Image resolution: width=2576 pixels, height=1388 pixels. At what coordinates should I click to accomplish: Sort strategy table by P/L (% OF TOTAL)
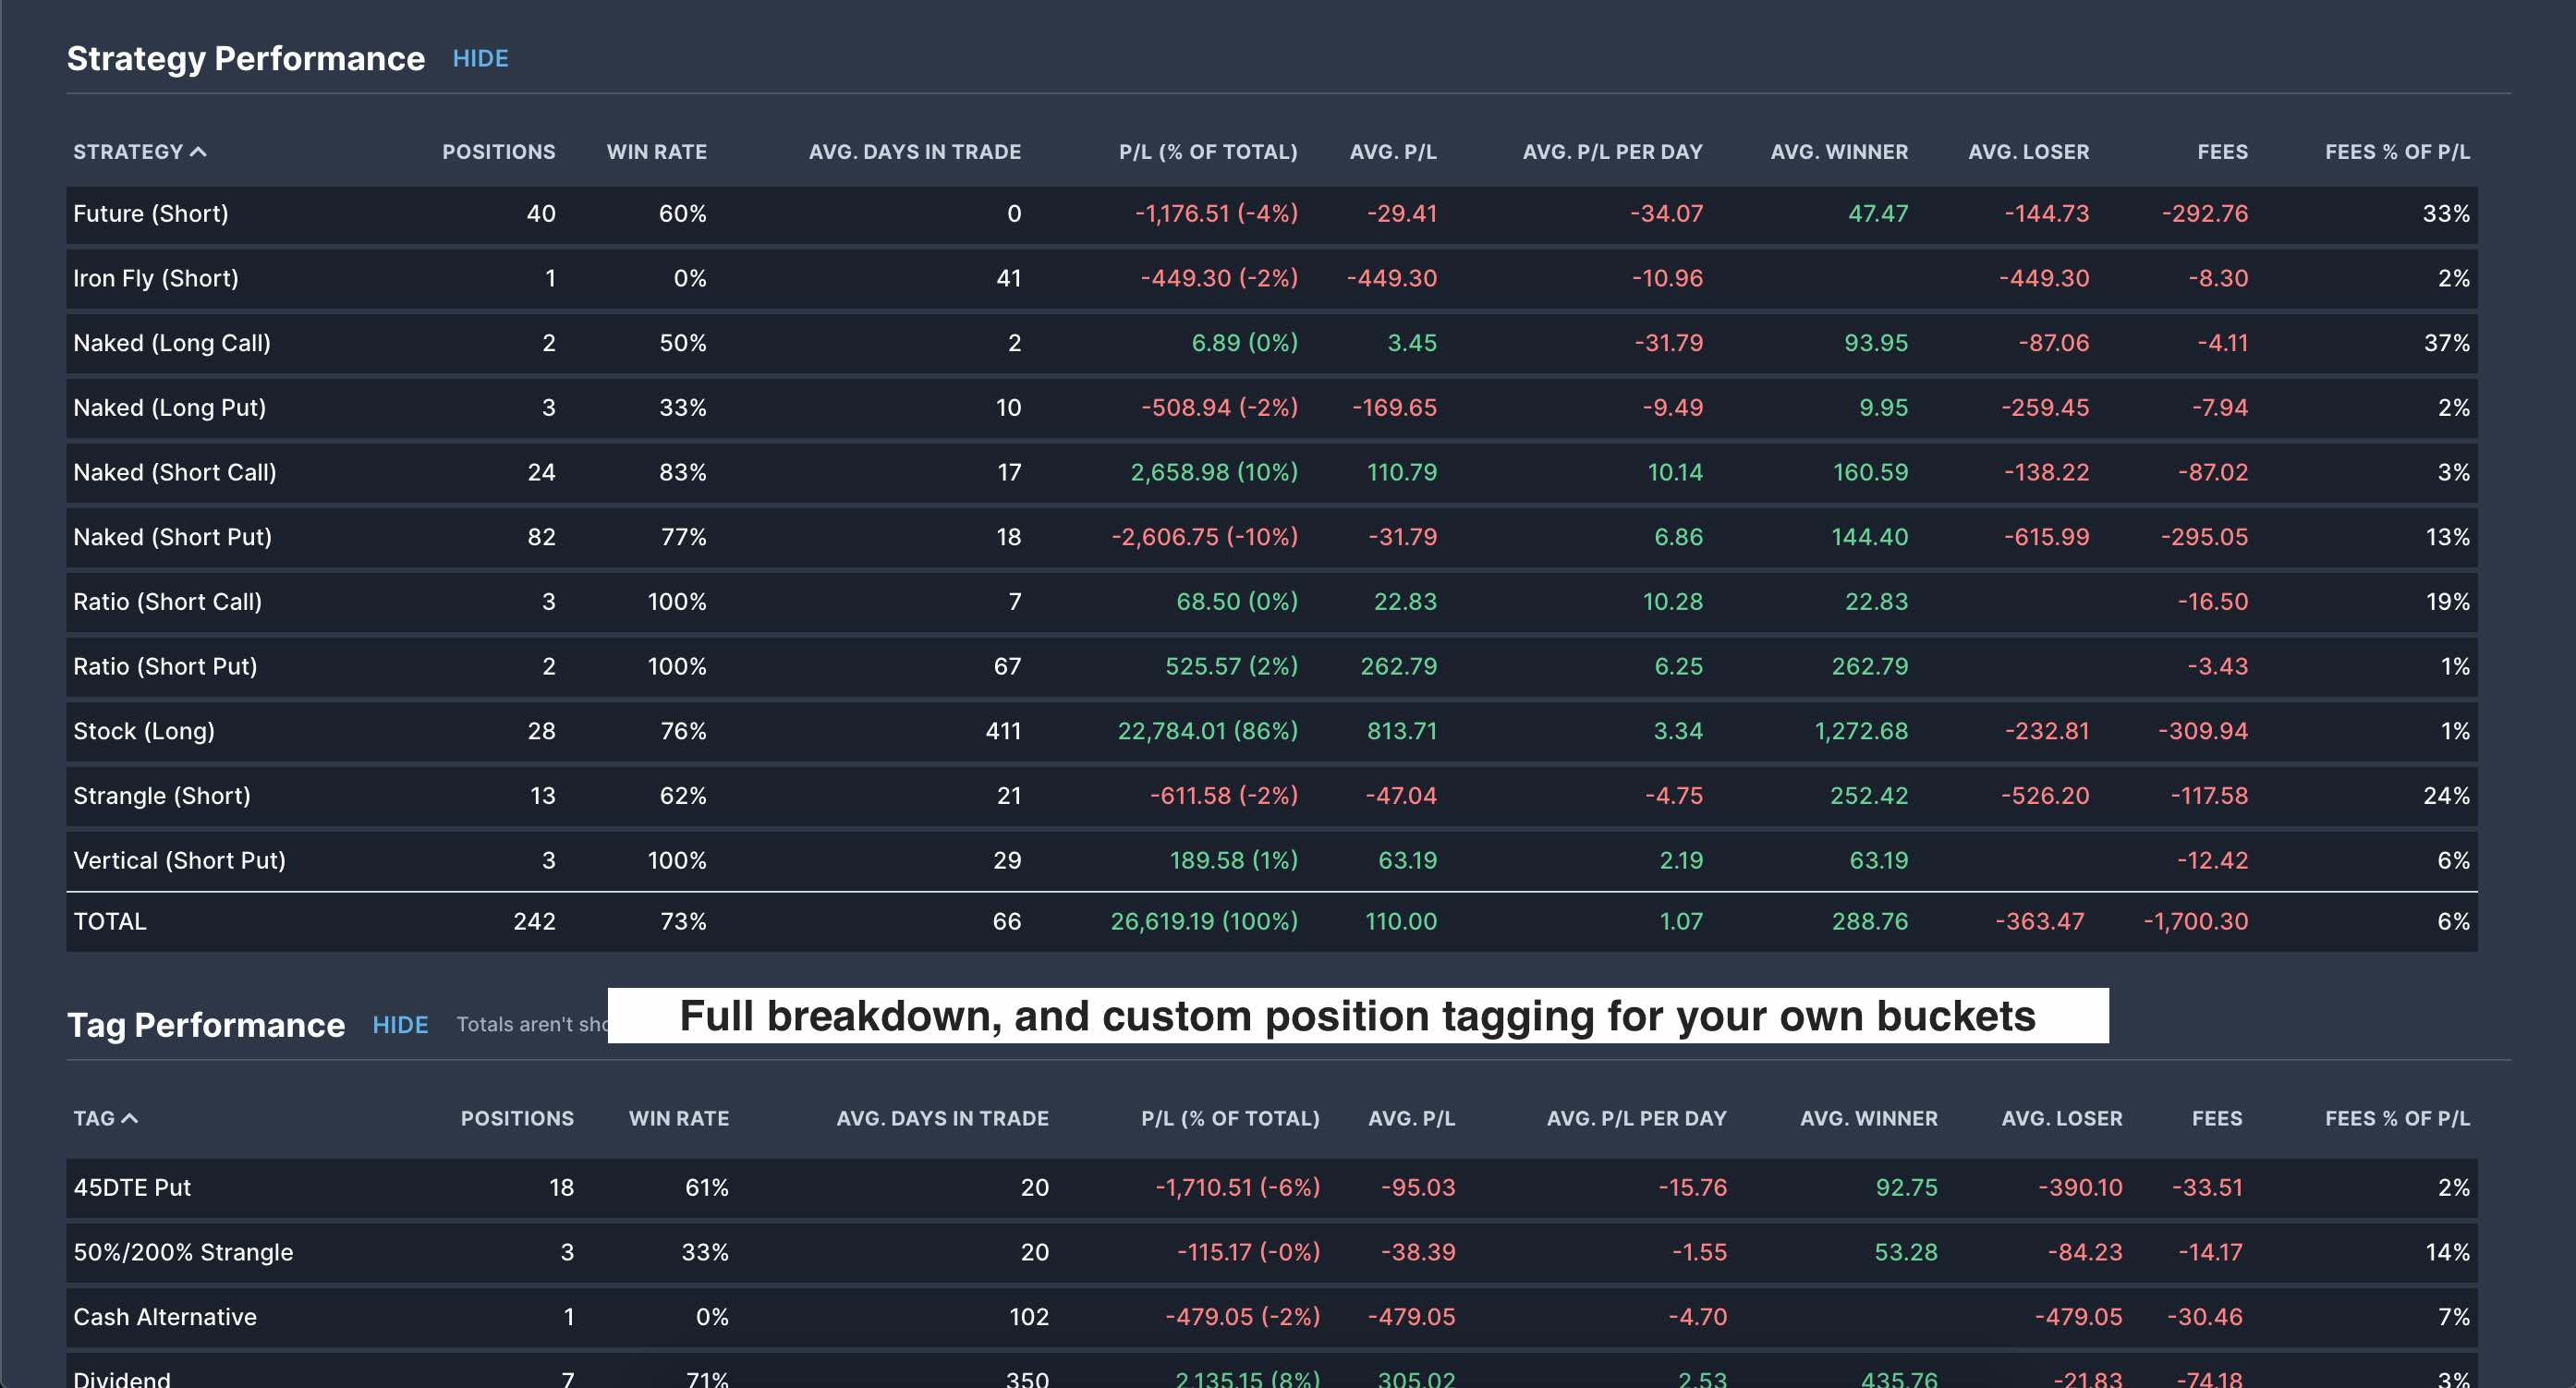pos(1207,152)
